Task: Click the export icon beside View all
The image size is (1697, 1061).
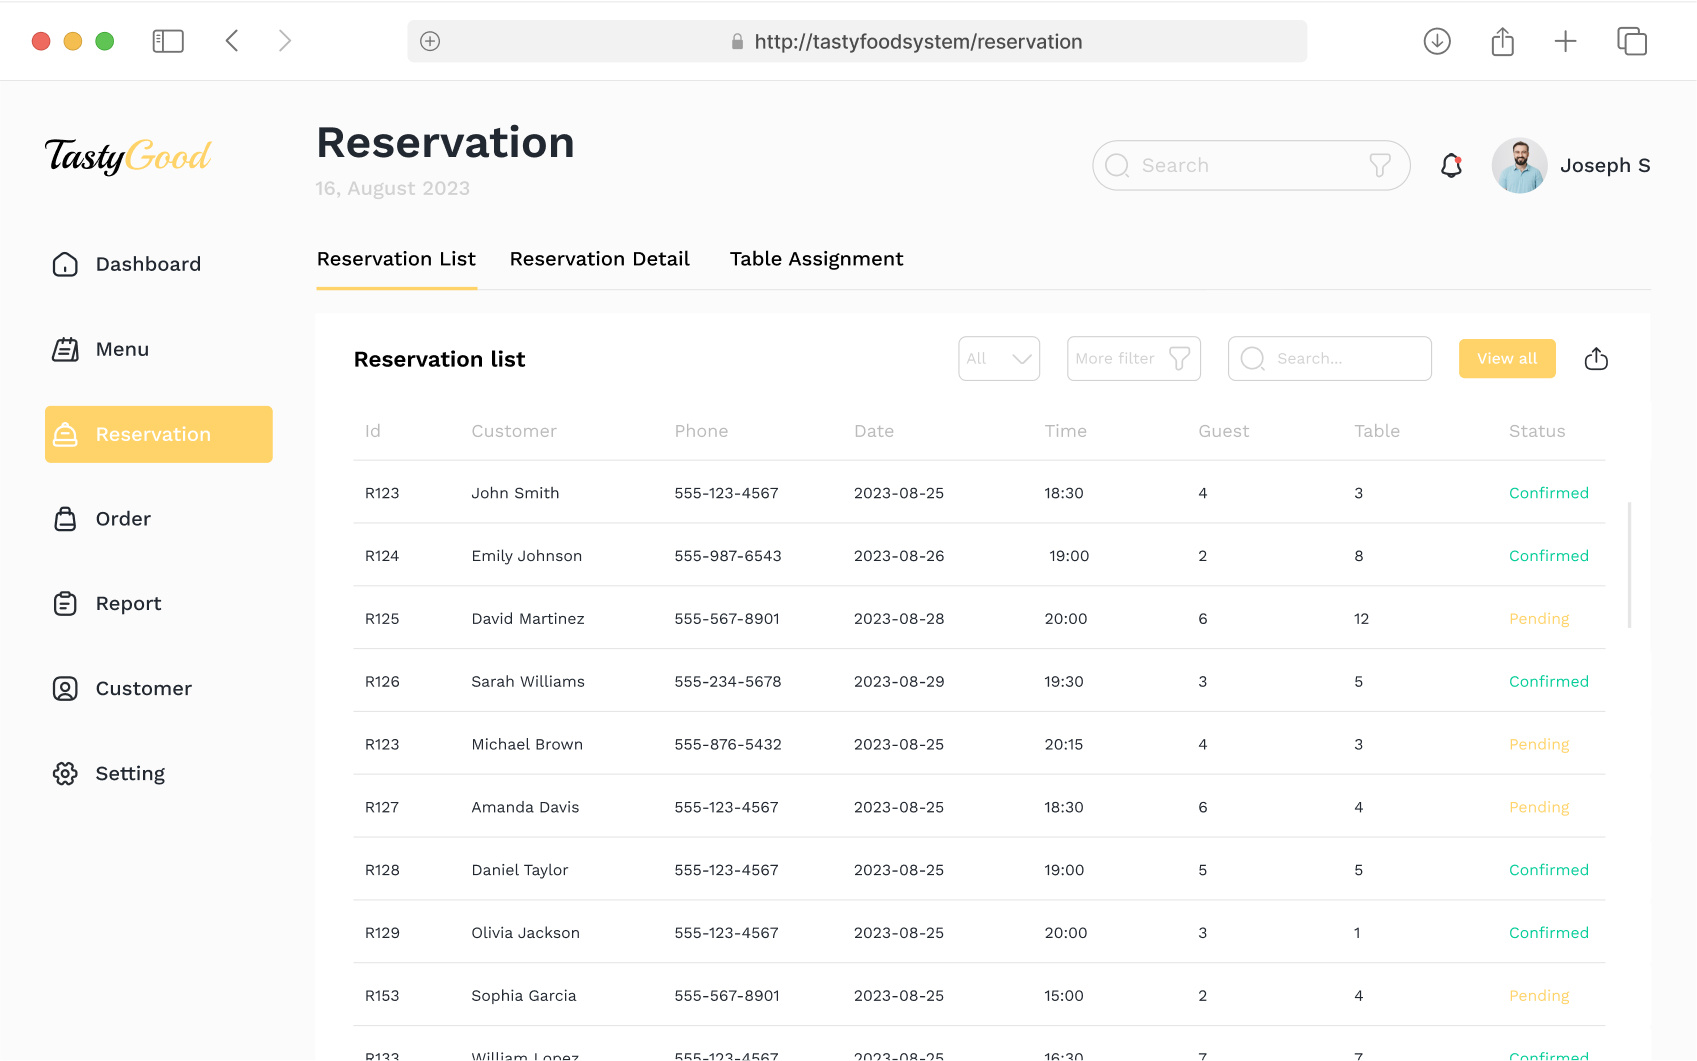Action: pyautogui.click(x=1596, y=358)
